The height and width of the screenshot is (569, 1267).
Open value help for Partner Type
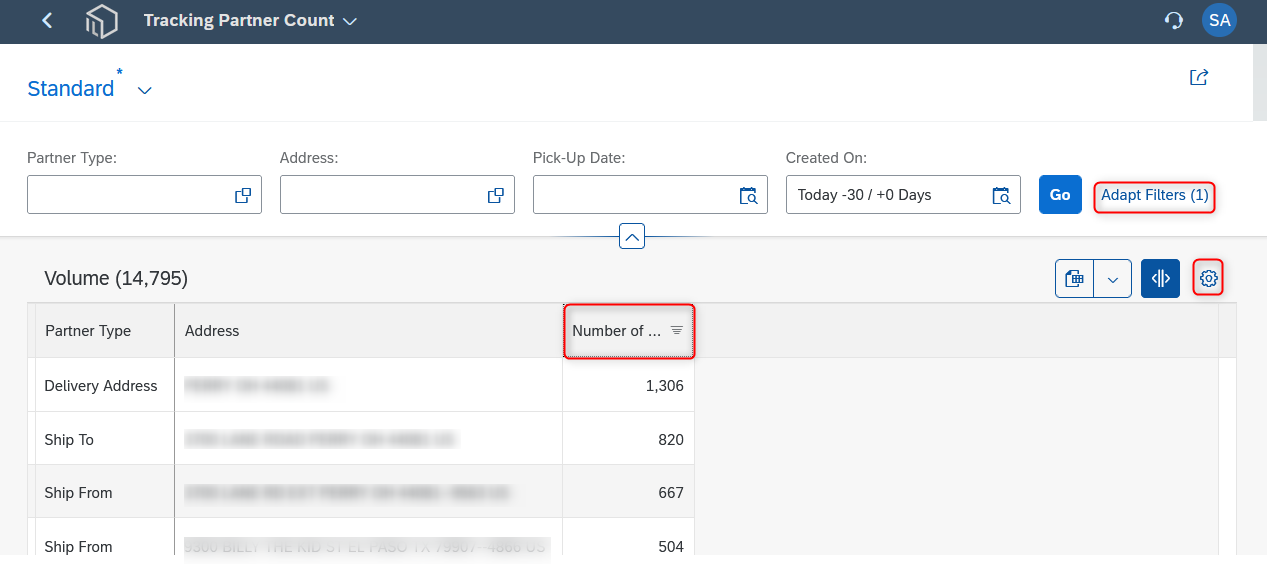pos(243,196)
